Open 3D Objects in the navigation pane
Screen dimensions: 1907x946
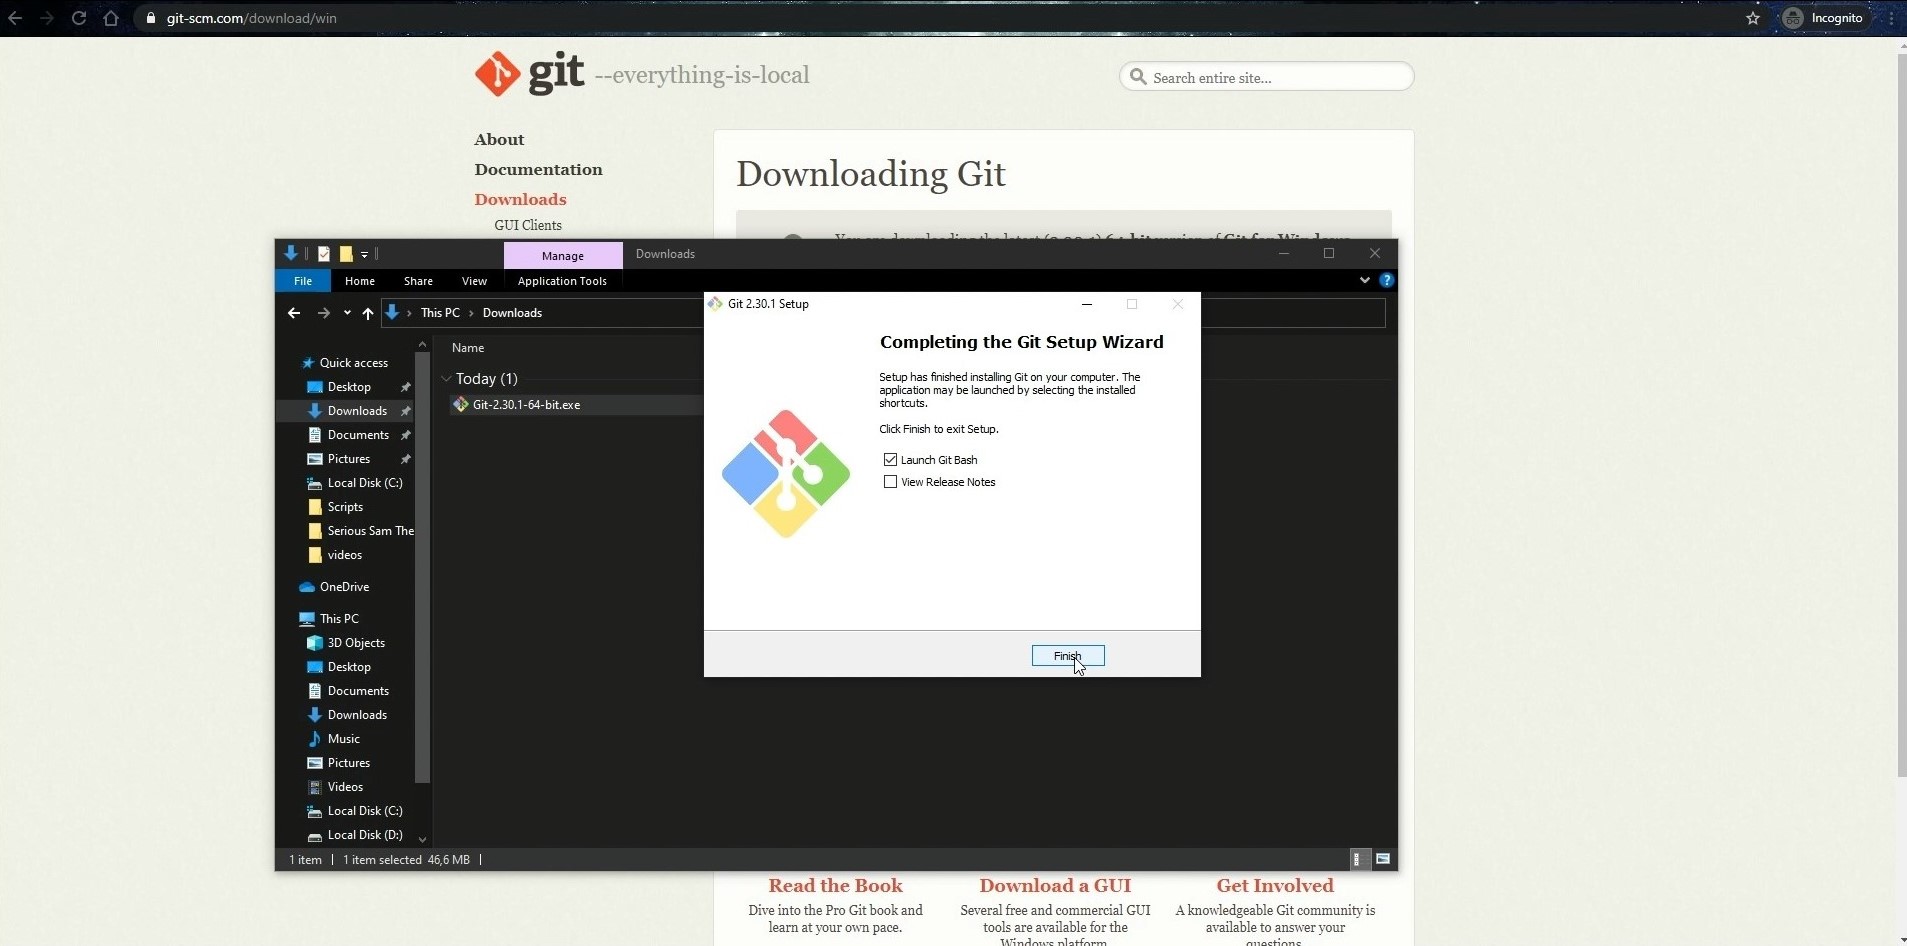click(x=356, y=643)
